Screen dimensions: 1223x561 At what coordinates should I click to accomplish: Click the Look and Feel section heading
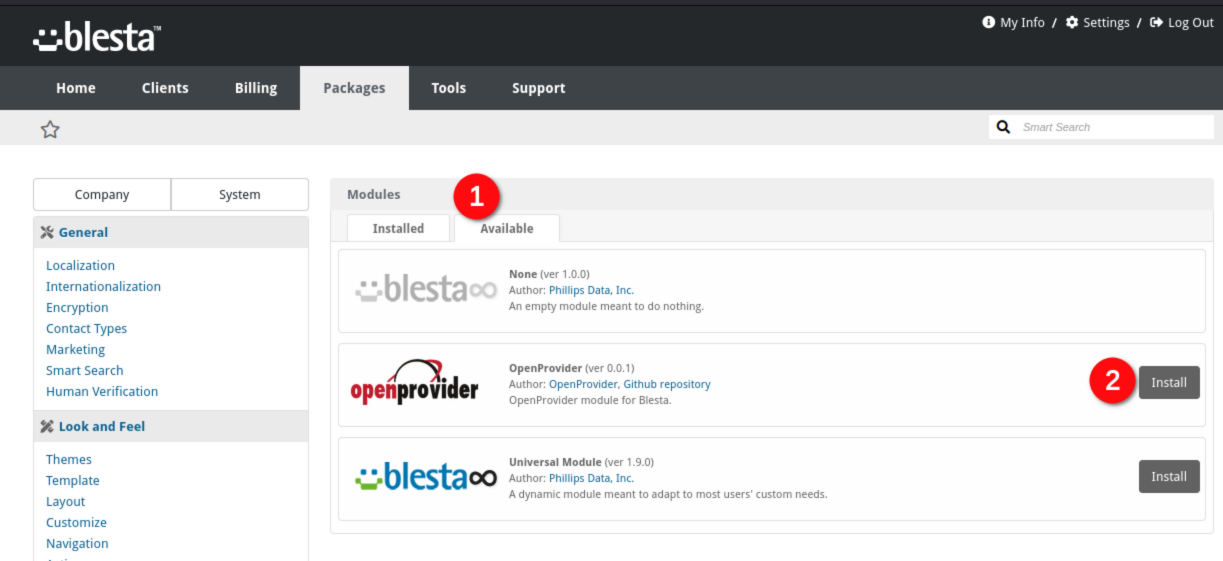102,426
